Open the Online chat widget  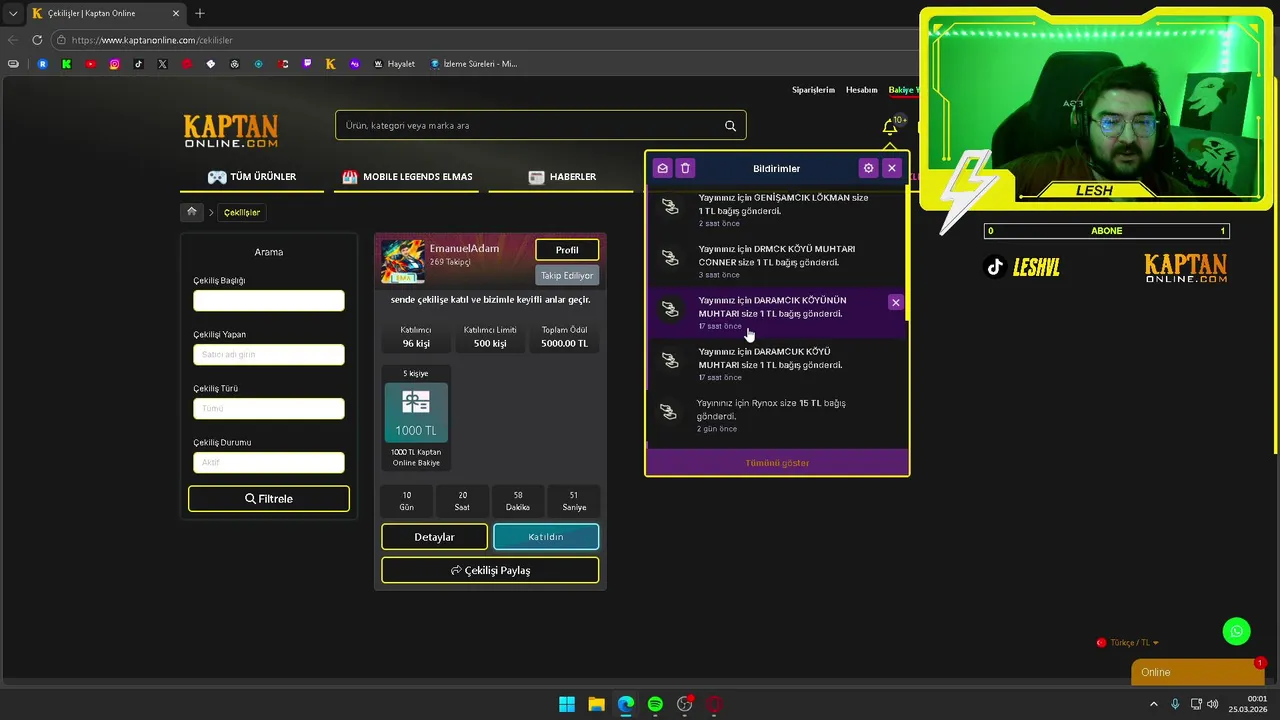[x=1196, y=672]
